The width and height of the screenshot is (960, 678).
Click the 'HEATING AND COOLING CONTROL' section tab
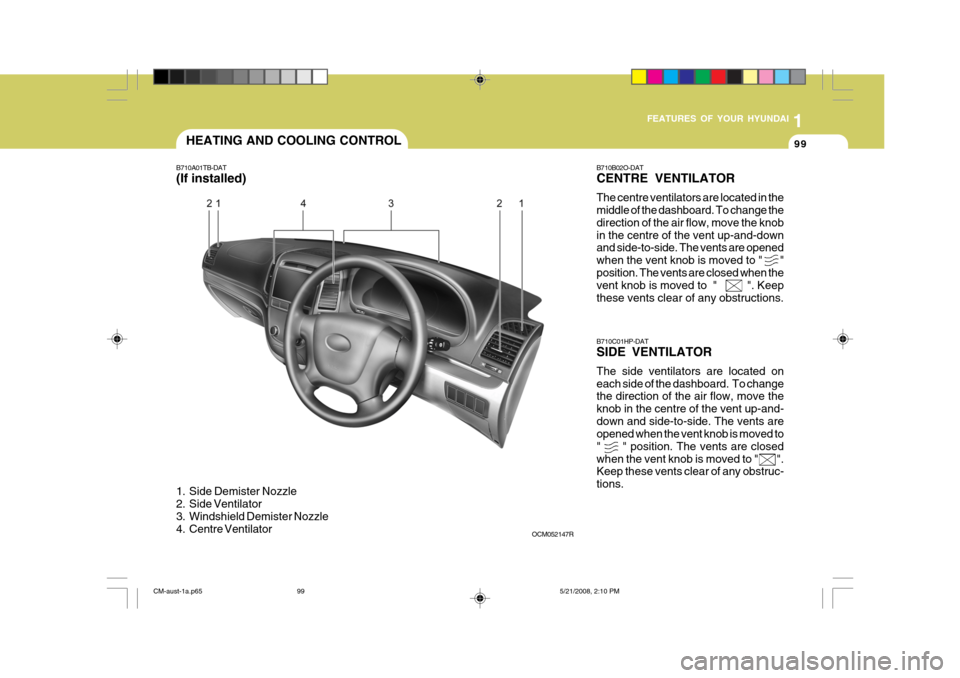[293, 140]
